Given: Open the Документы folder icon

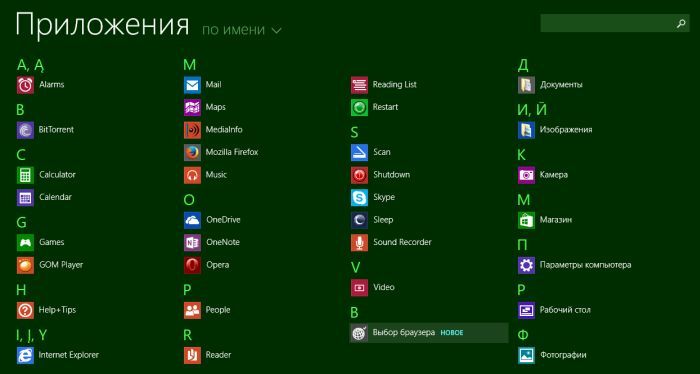Looking at the screenshot, I should 526,85.
